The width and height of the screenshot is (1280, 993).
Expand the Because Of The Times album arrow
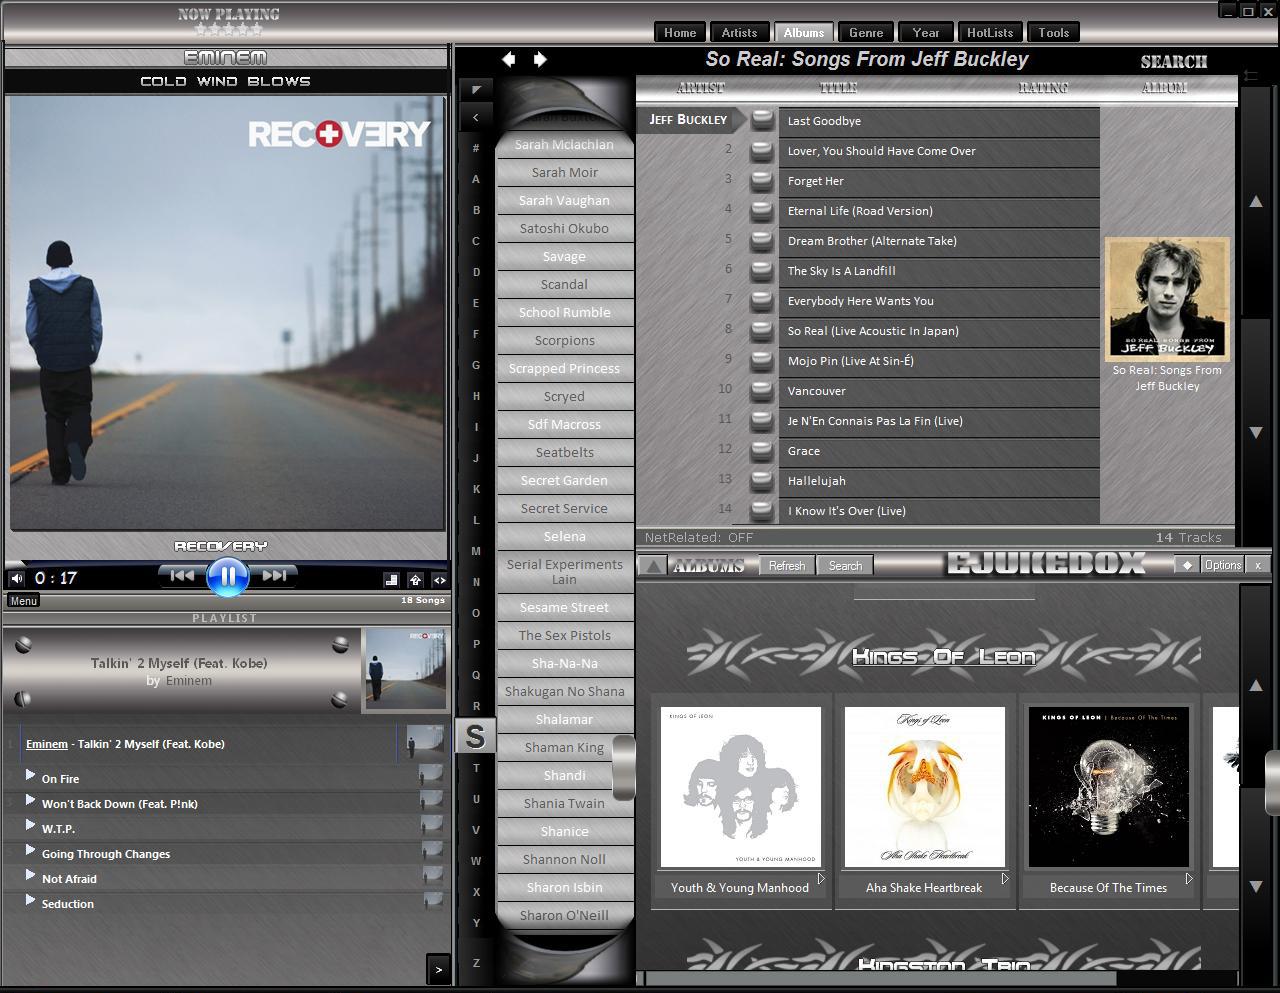1189,879
